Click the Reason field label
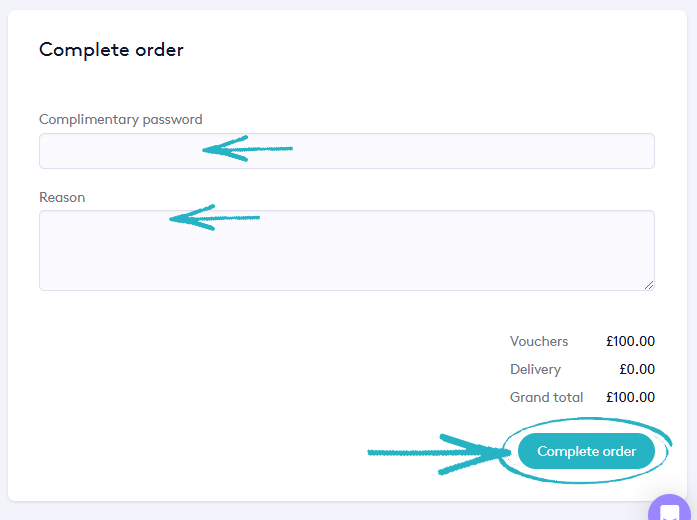The width and height of the screenshot is (697, 520). (62, 198)
